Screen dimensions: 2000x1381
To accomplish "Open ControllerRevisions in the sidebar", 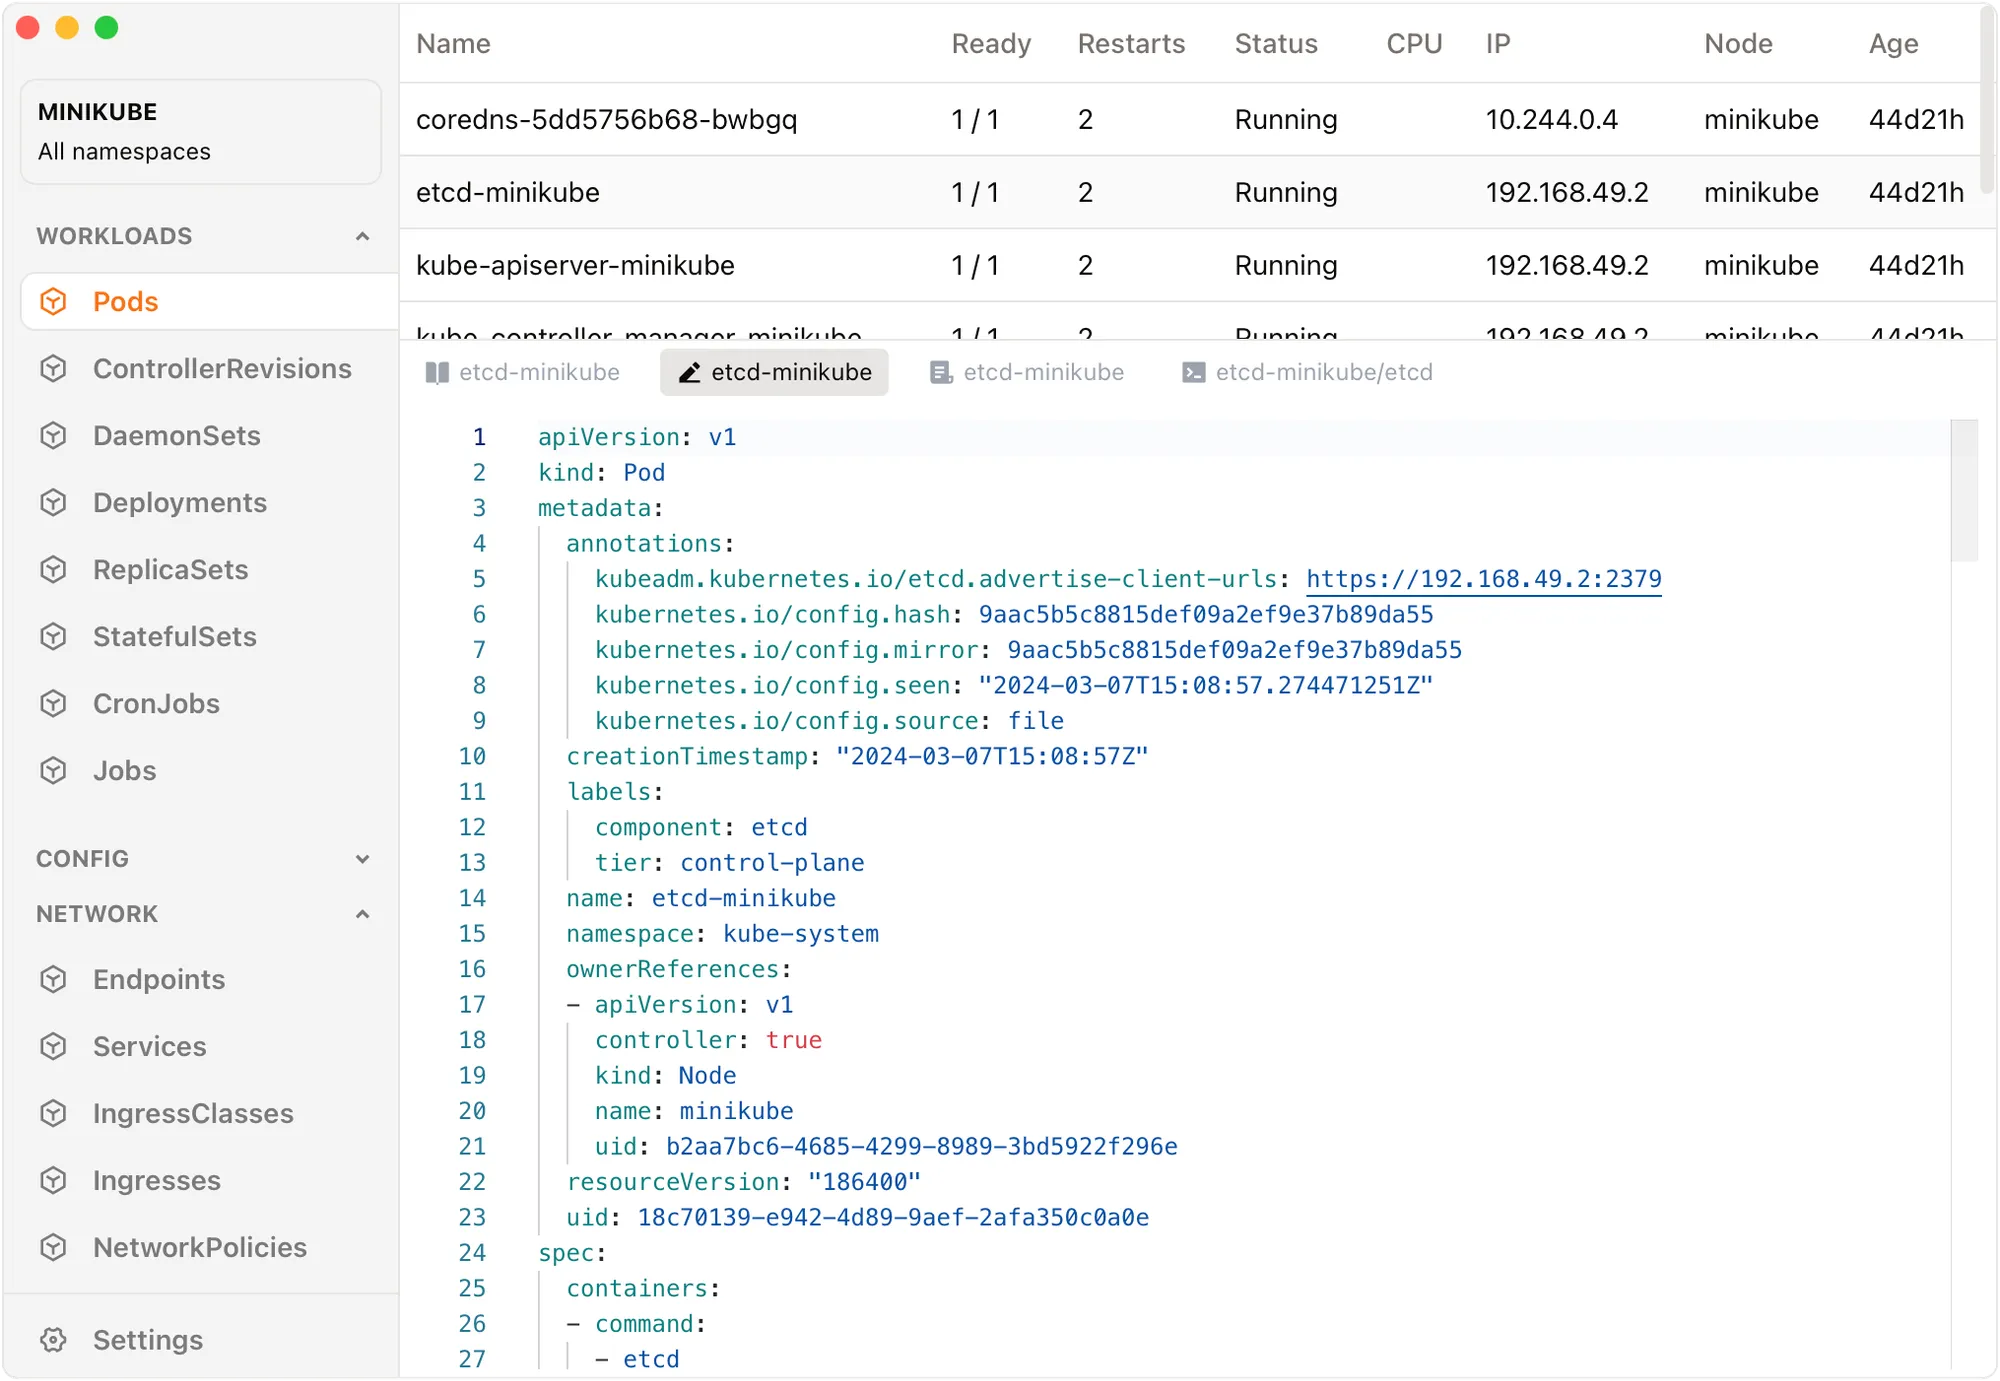I will tap(210, 368).
